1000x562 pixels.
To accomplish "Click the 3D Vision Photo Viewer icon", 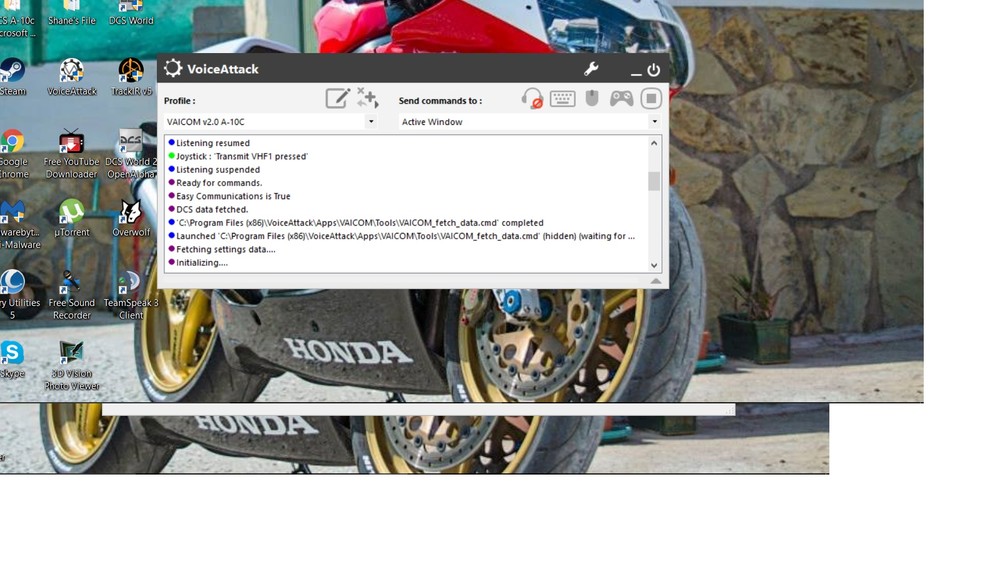I will (x=71, y=366).
